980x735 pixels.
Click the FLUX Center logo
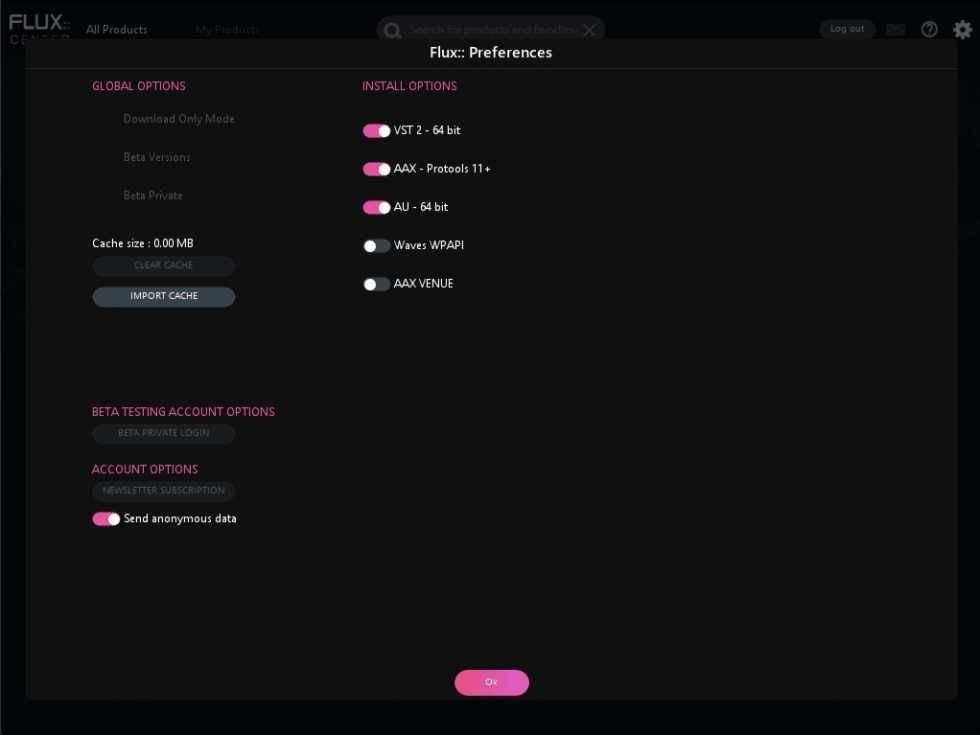click(38, 27)
